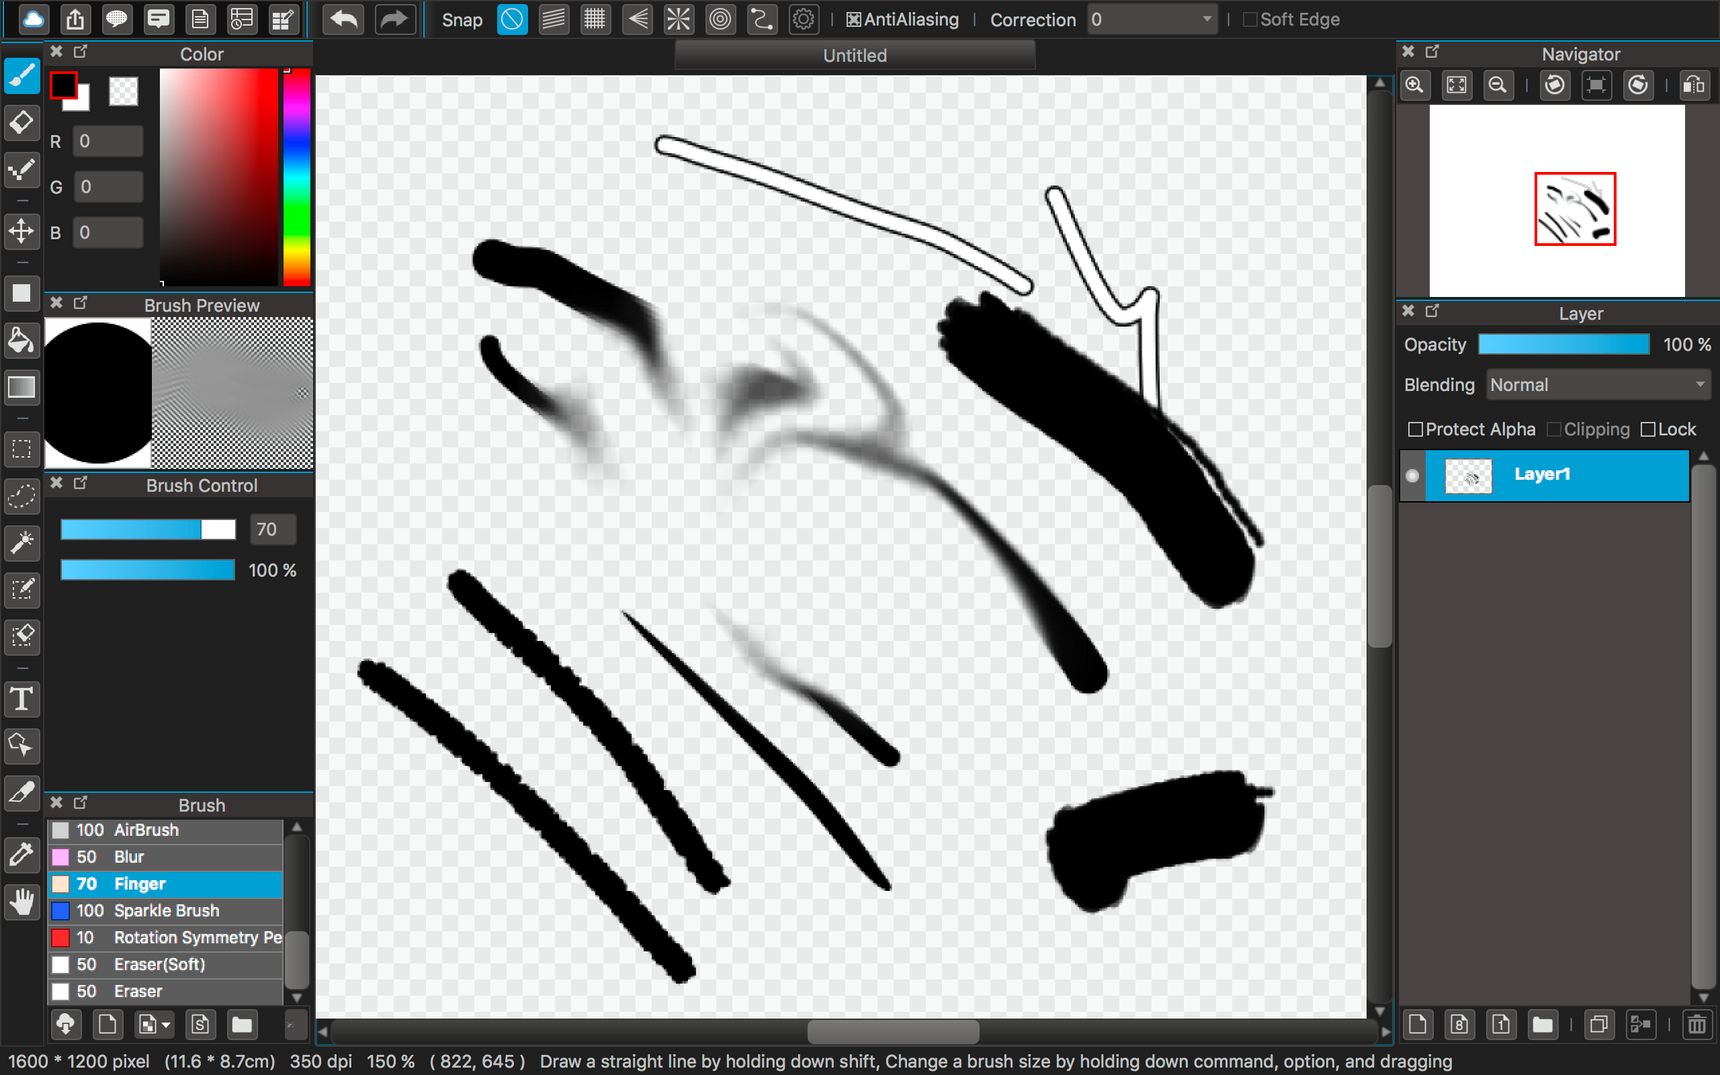Select the Rotation Symmetry Pen brush
Screen dimensions: 1720x1075
pos(165,938)
